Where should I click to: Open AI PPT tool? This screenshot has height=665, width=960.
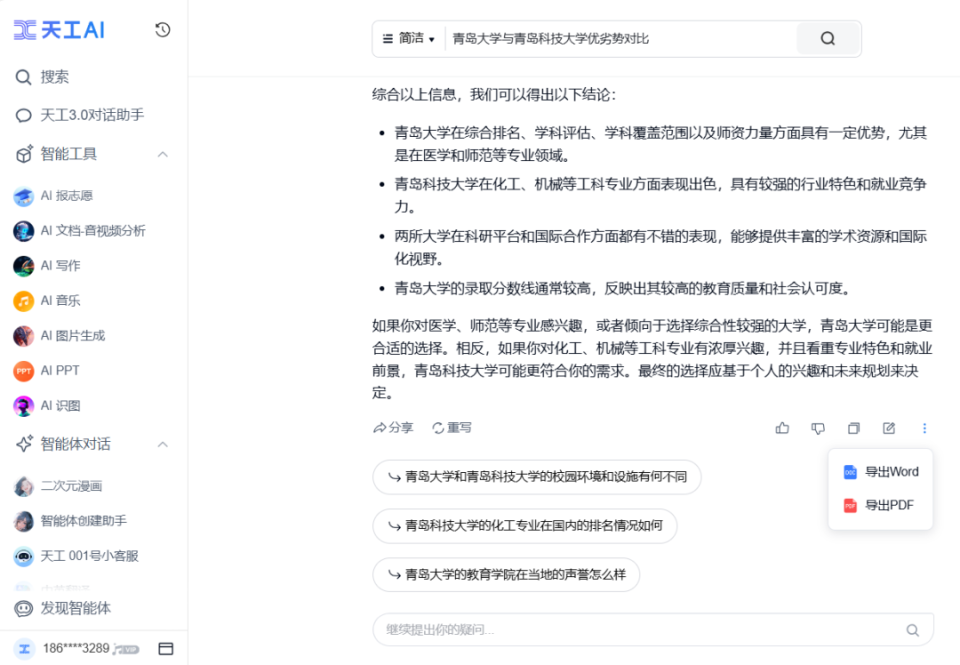(x=47, y=370)
